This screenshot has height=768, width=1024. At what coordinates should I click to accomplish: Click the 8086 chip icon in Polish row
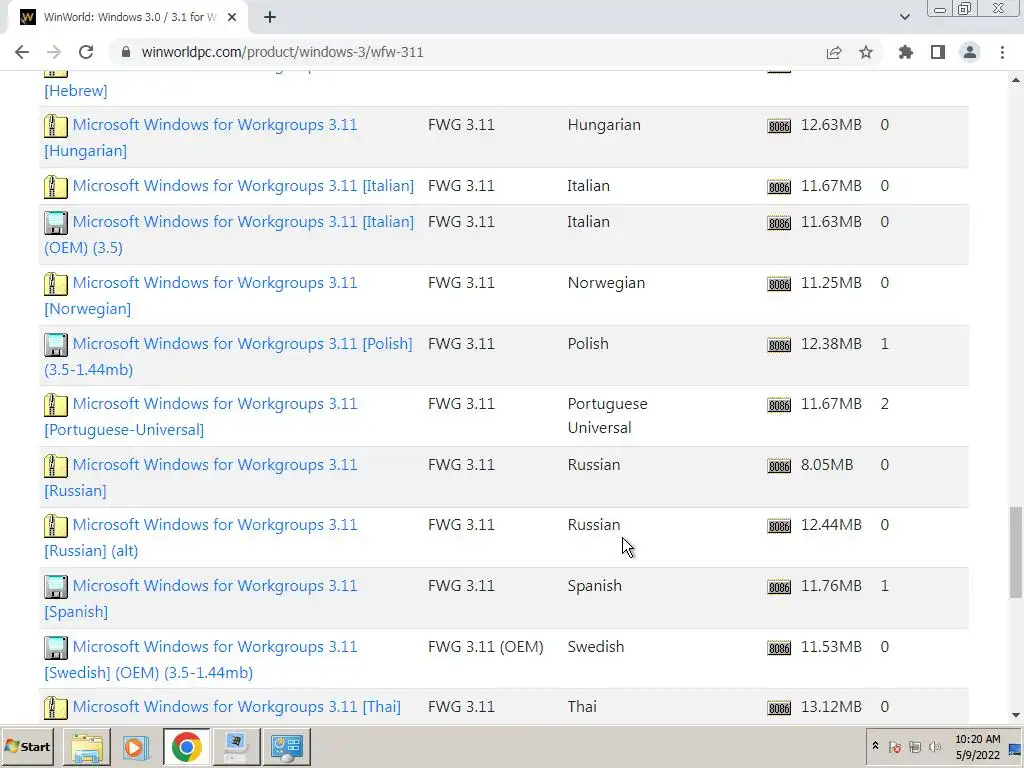779,345
